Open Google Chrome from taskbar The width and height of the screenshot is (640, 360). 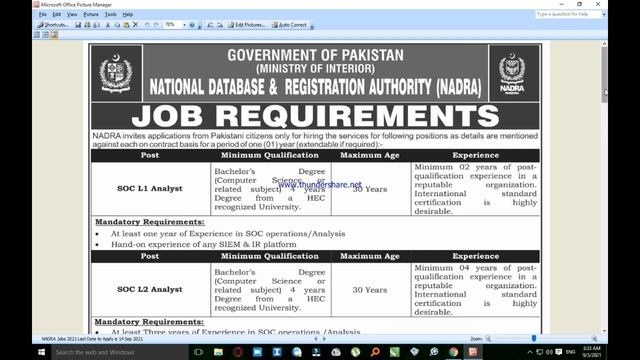click(x=453, y=352)
